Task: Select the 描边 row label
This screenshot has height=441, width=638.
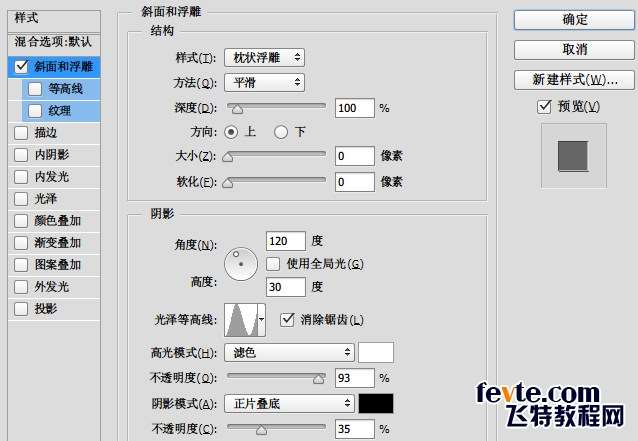Action: pos(46,133)
